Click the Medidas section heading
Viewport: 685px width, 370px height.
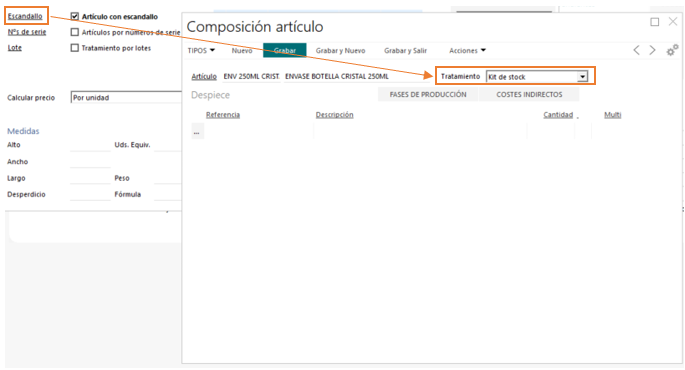pyautogui.click(x=23, y=131)
